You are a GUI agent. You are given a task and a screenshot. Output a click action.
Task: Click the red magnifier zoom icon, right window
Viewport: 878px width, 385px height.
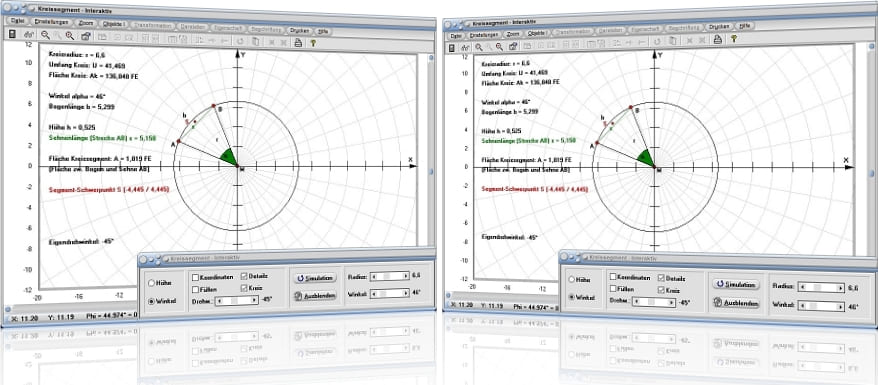coord(499,46)
